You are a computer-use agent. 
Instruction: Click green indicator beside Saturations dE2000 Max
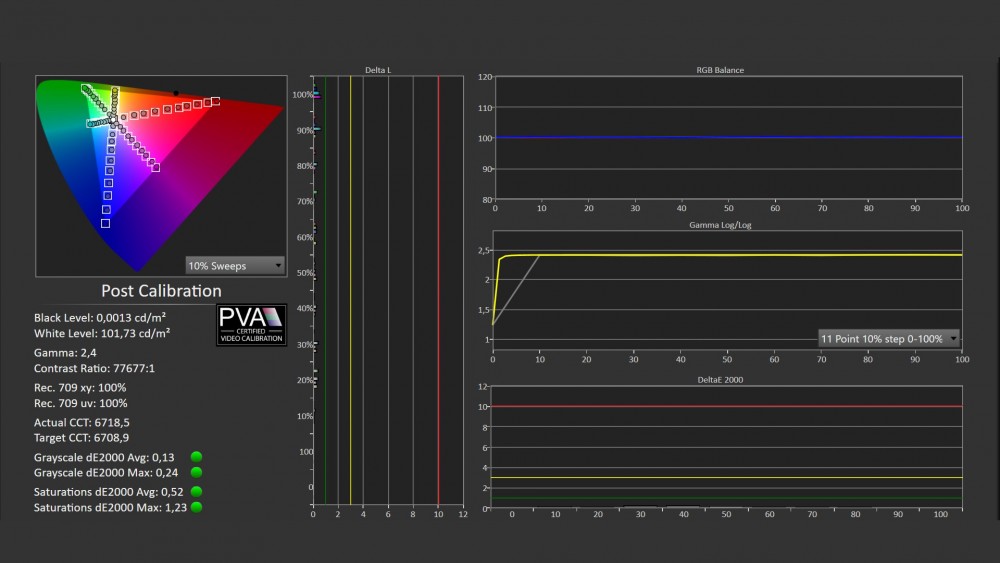tap(196, 507)
